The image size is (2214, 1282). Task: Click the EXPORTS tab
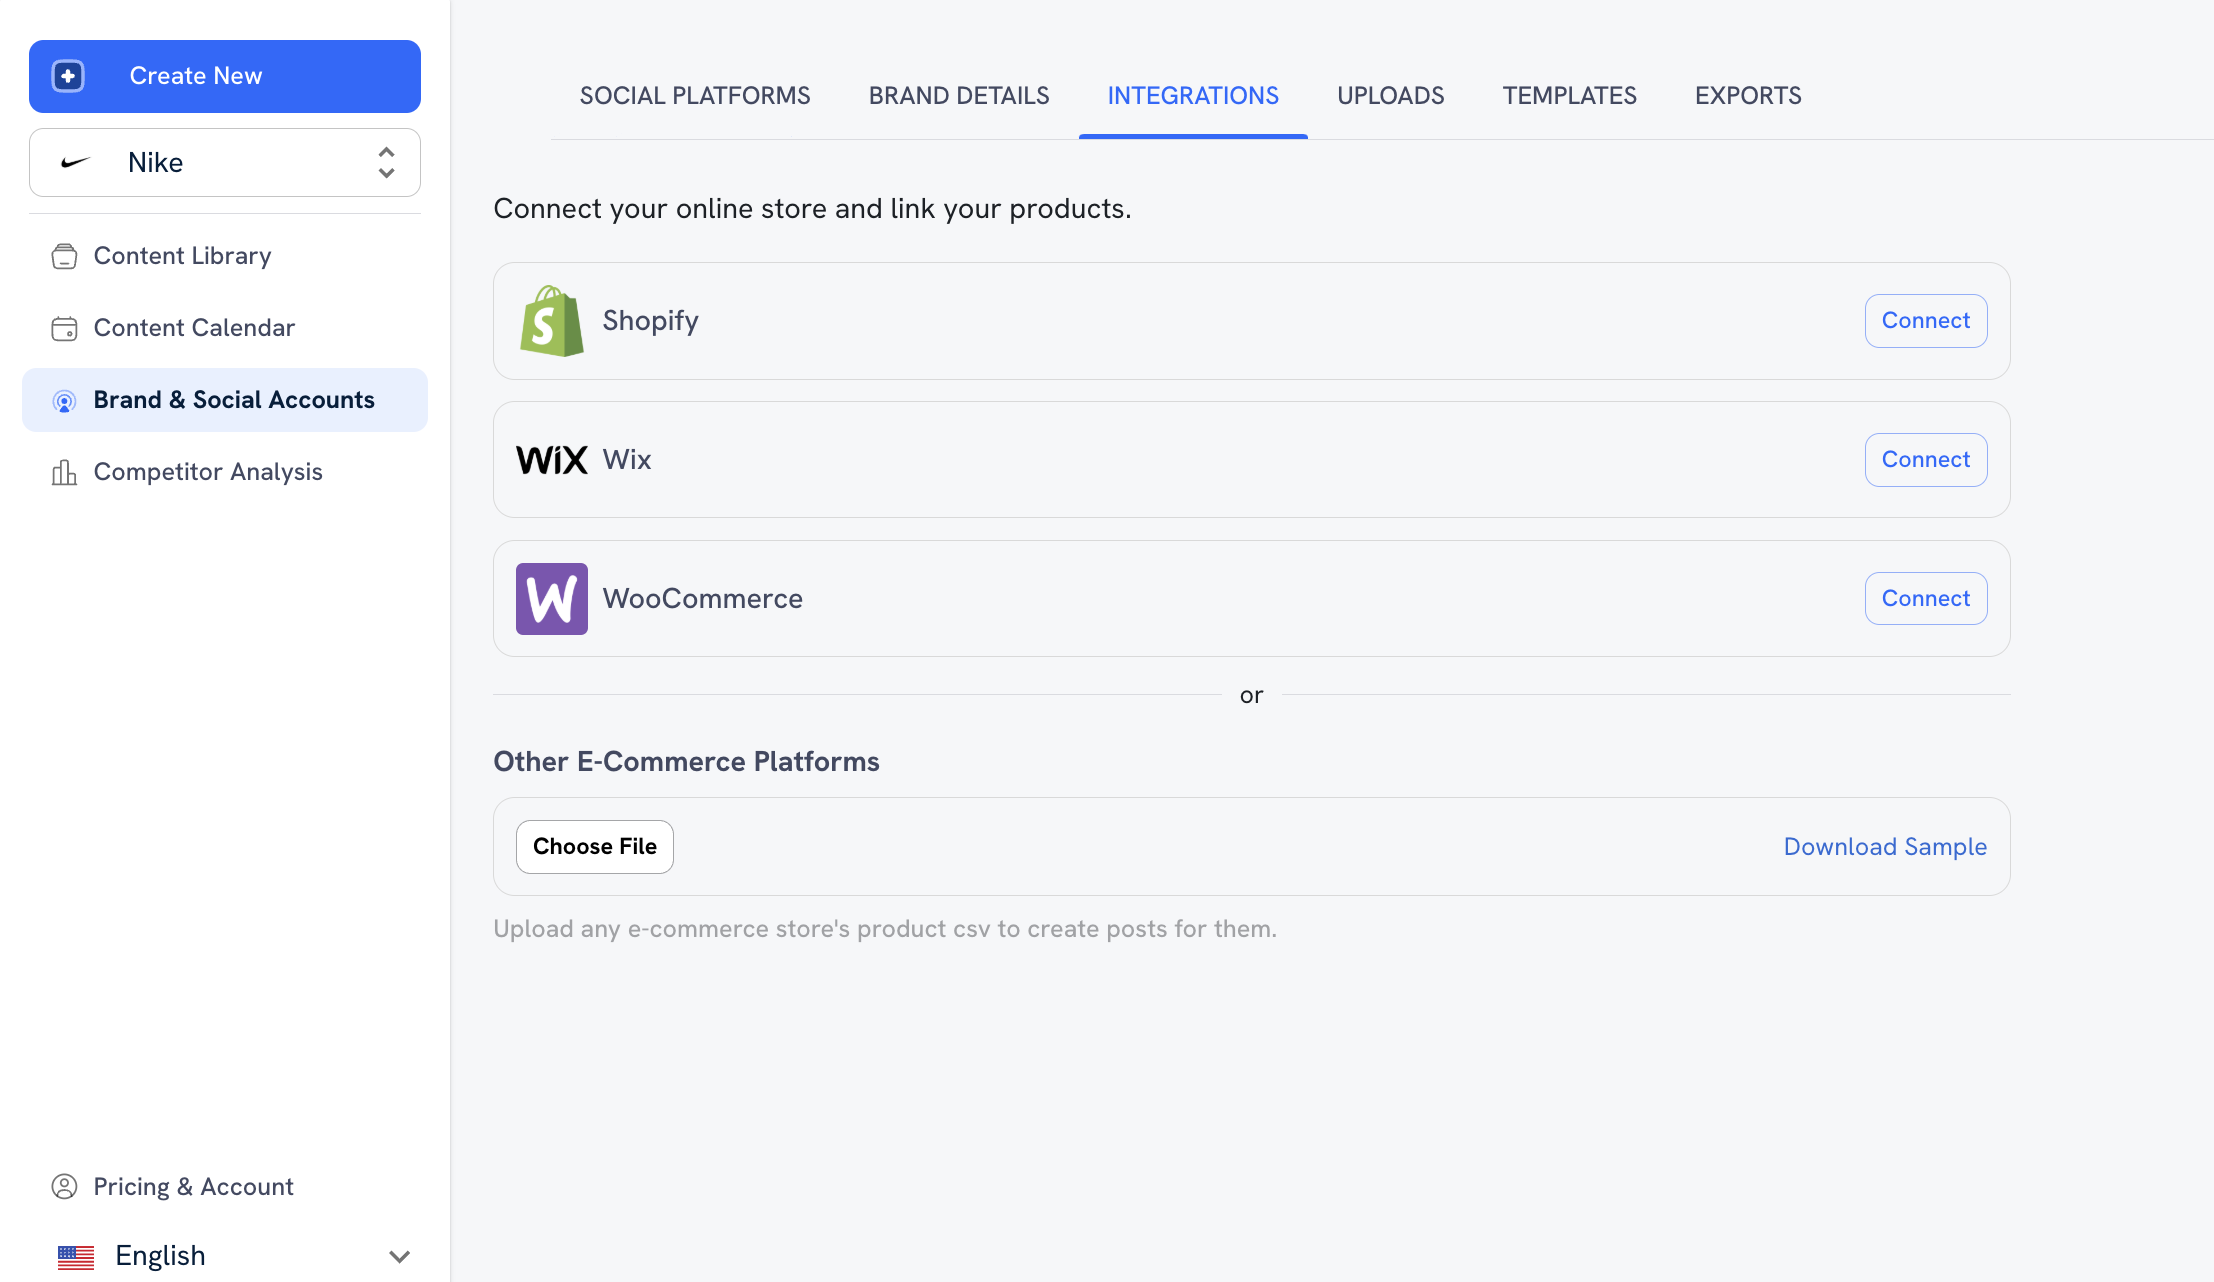tap(1747, 95)
